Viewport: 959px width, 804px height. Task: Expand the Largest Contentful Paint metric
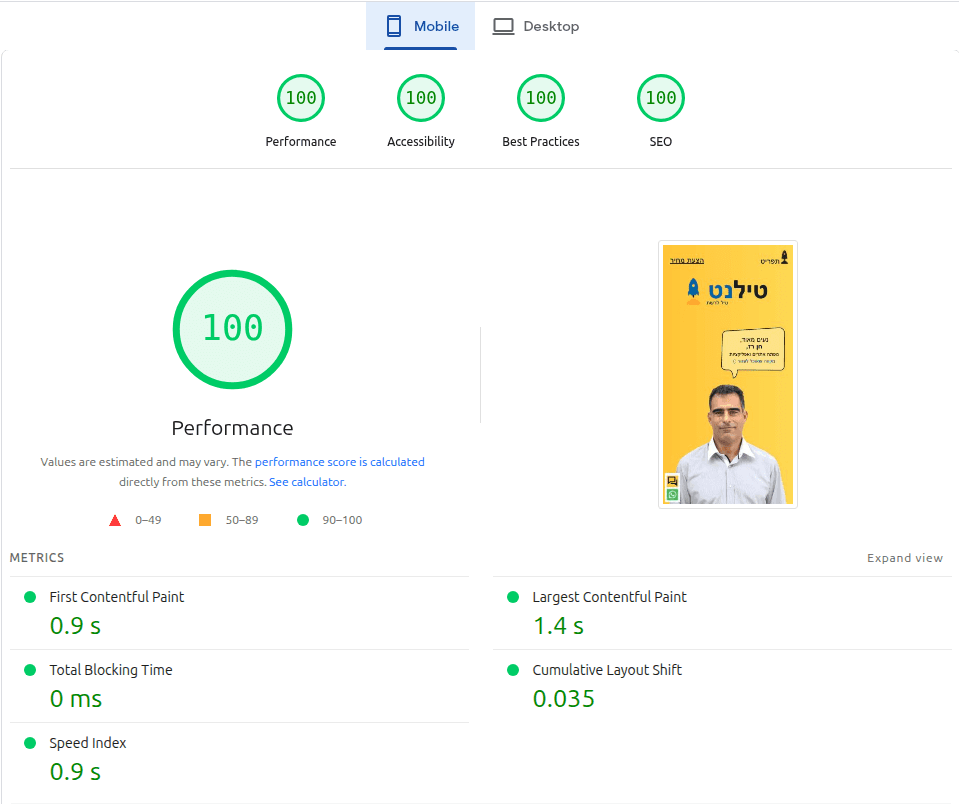pyautogui.click(x=722, y=613)
